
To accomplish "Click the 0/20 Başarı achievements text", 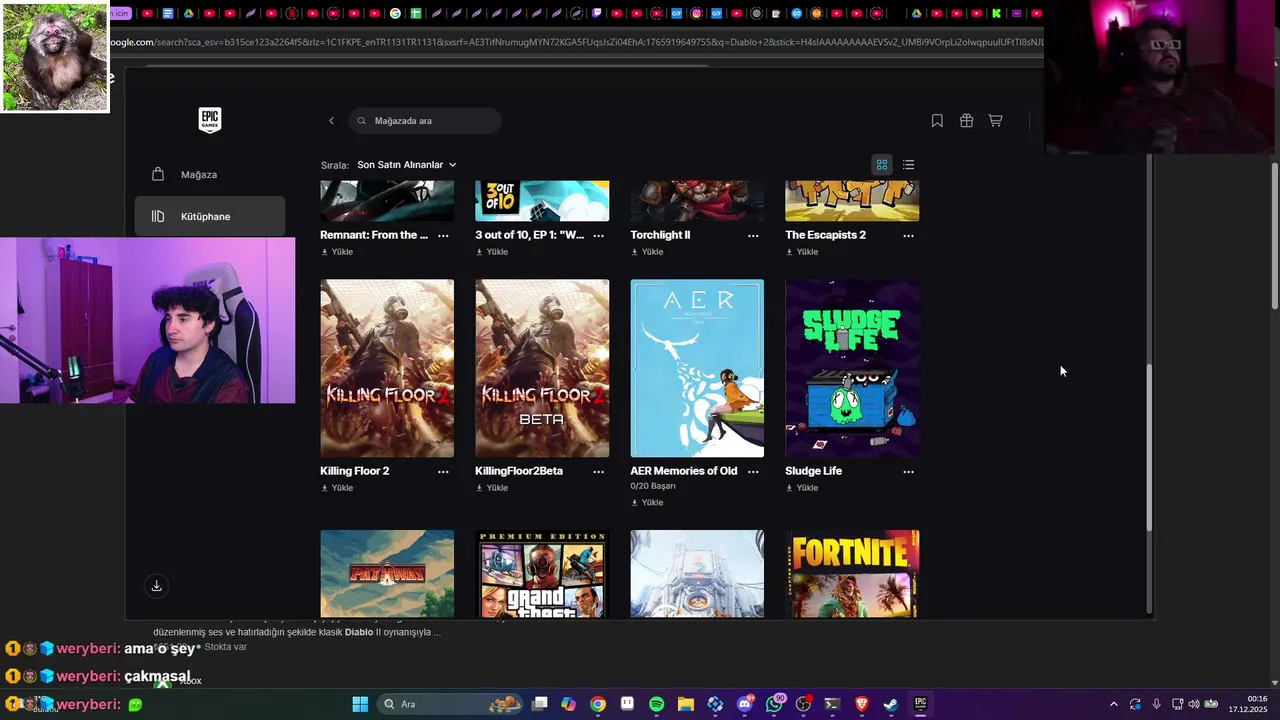I will pyautogui.click(x=653, y=486).
